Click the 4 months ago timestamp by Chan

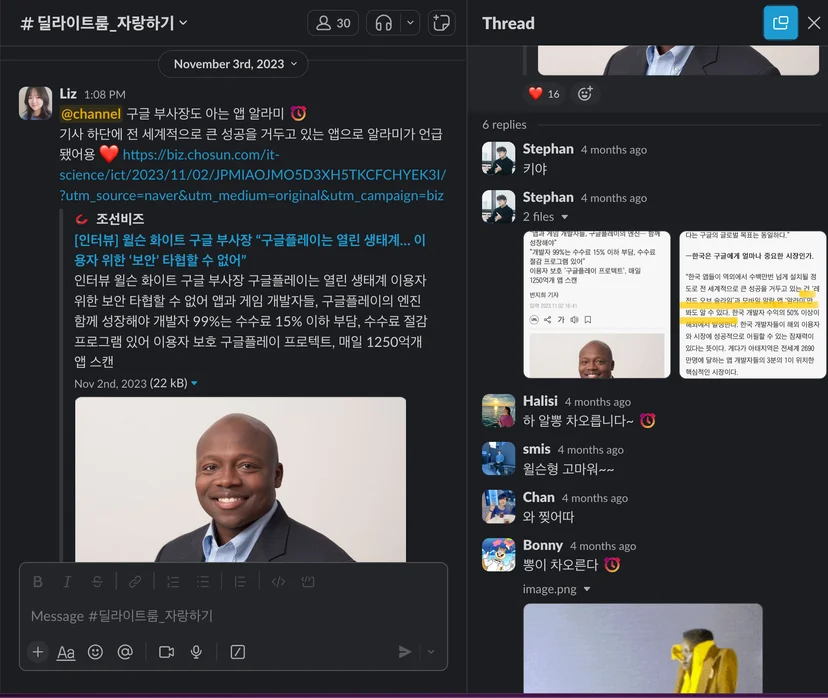point(595,498)
